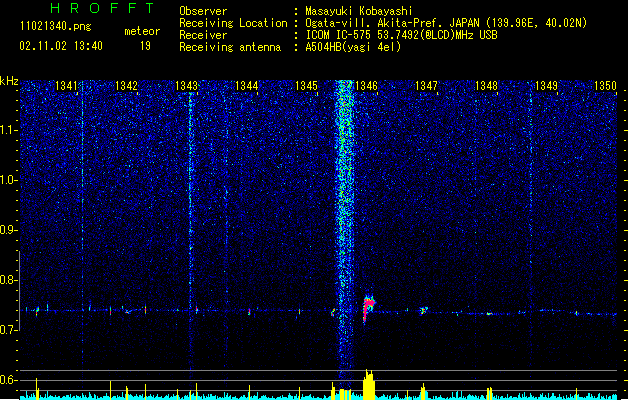
Task: Click the 1346 time marker
Action: click(366, 86)
